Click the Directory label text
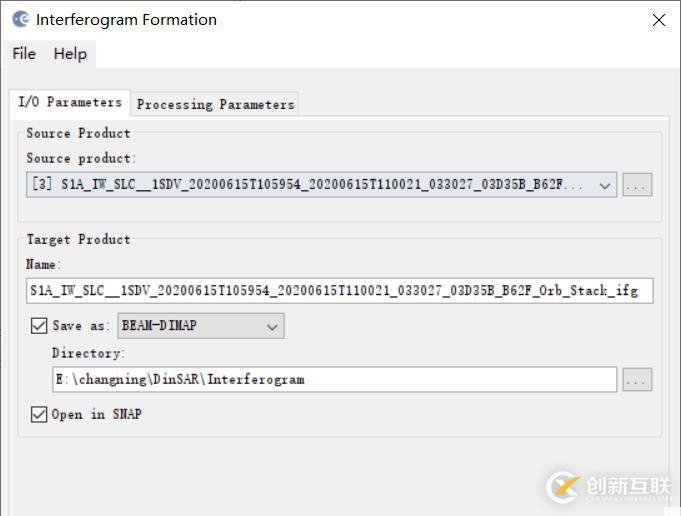 [88, 353]
